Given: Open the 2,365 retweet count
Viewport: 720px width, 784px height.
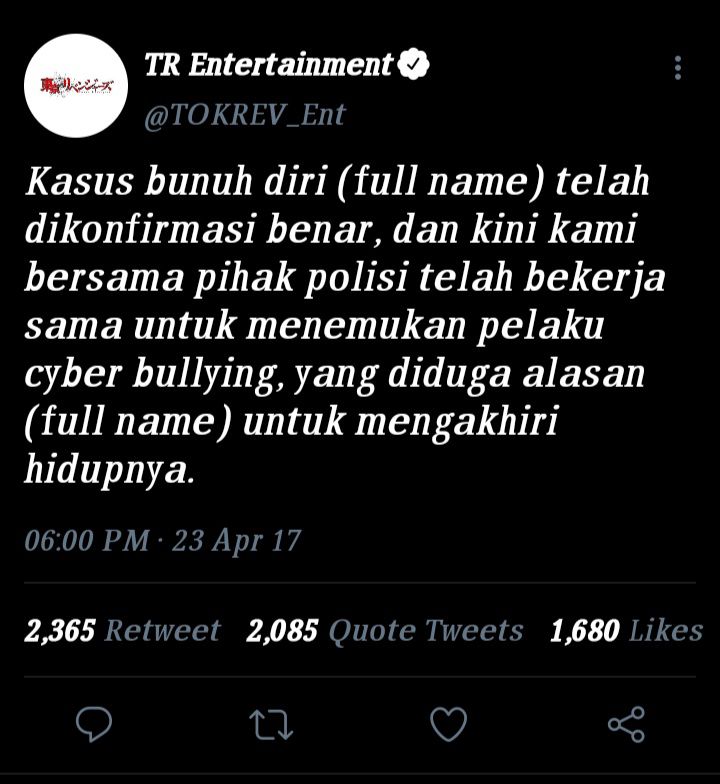Looking at the screenshot, I should click(x=60, y=630).
